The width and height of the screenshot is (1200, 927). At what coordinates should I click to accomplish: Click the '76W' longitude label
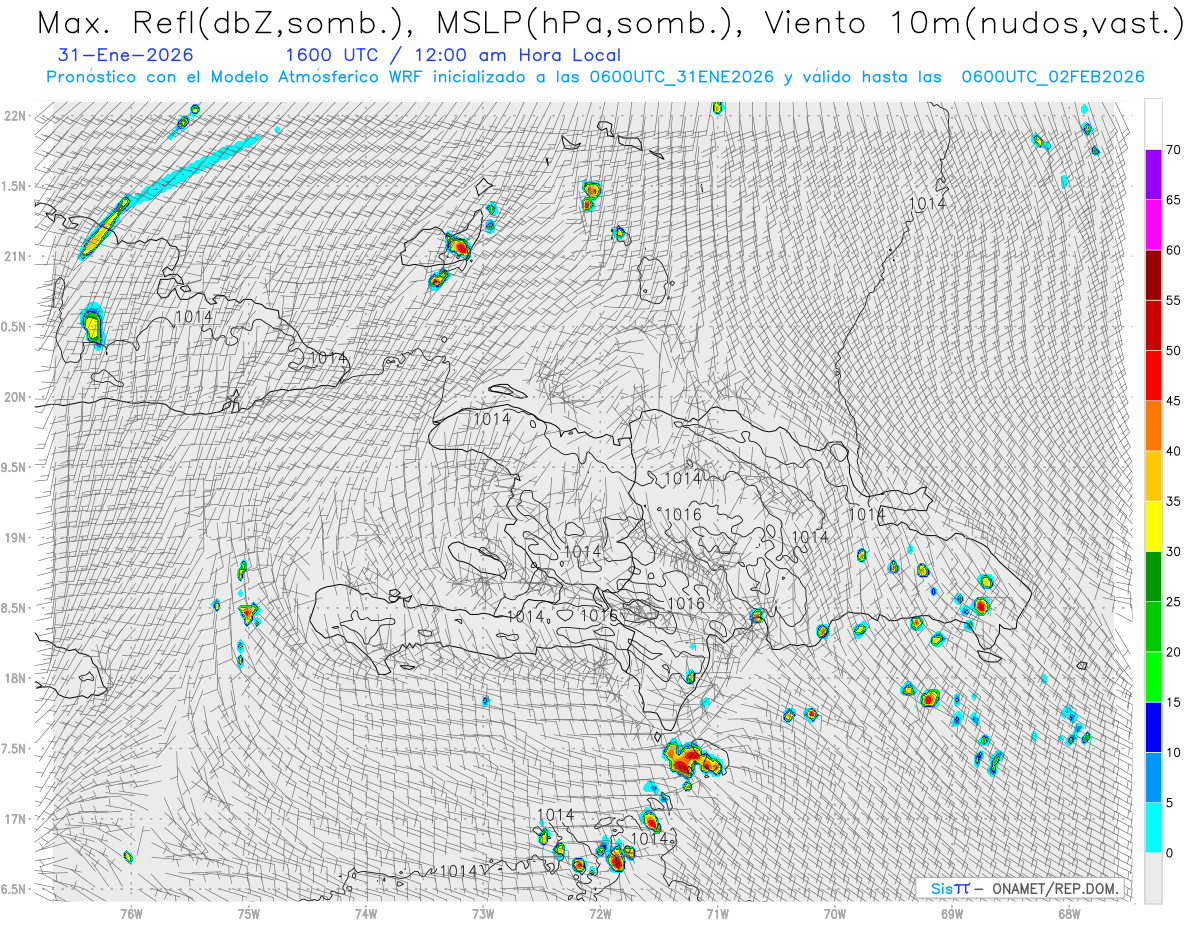131,912
